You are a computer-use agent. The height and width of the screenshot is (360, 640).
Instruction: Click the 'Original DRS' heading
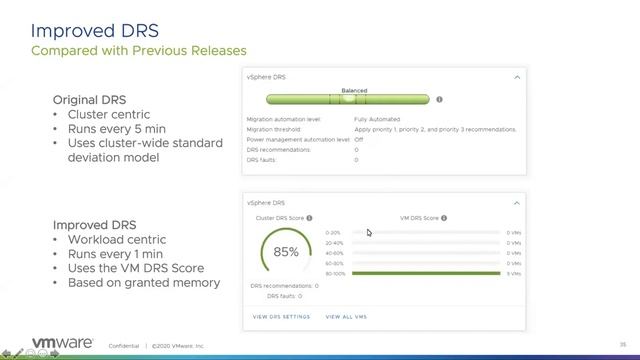[x=89, y=100]
